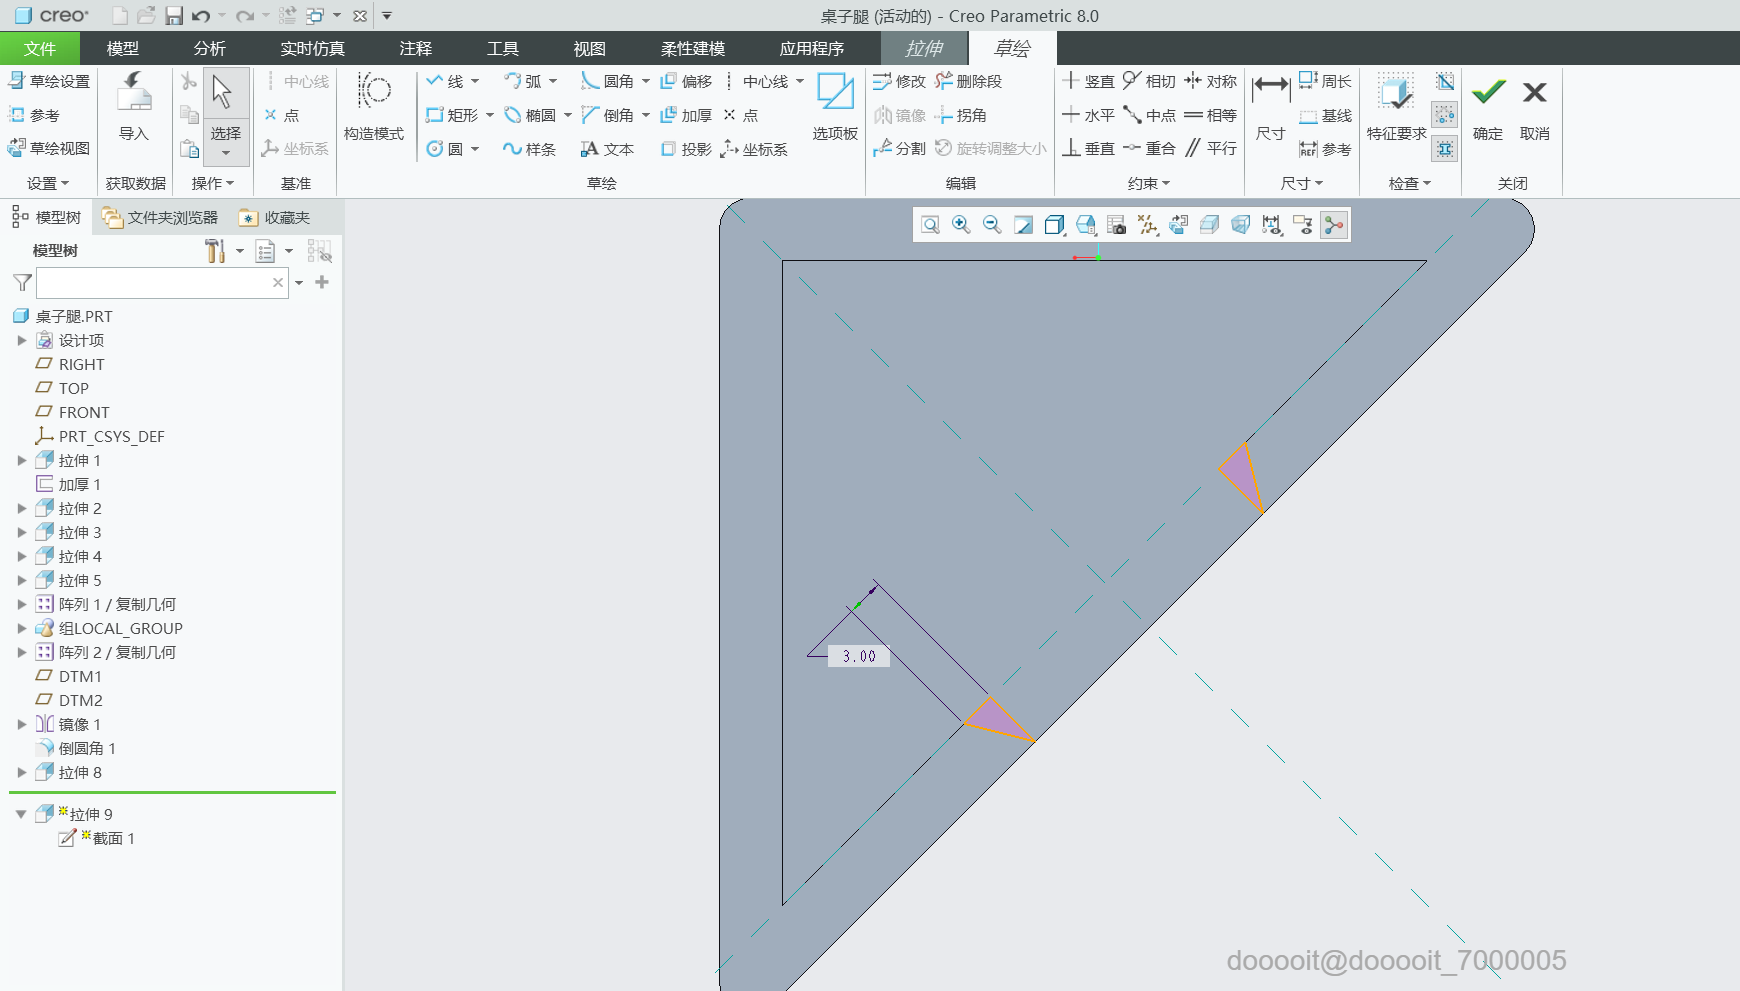The height and width of the screenshot is (991, 1740).
Task: Apply the 相切 (Tangent) constraint
Action: (x=1149, y=81)
